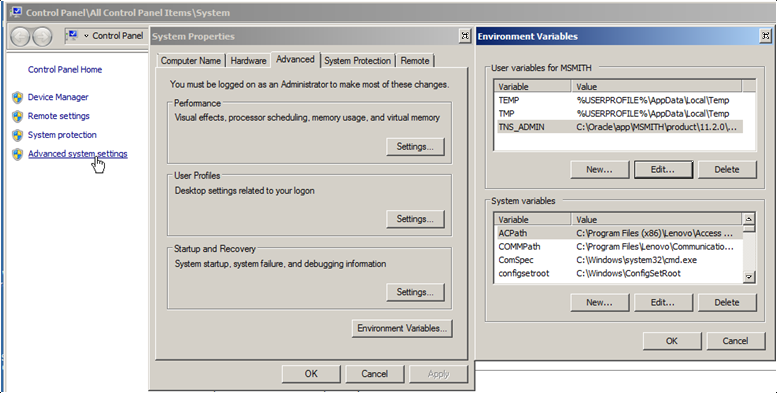
Task: Click the shield icon beside Device Manager
Action: coord(18,97)
